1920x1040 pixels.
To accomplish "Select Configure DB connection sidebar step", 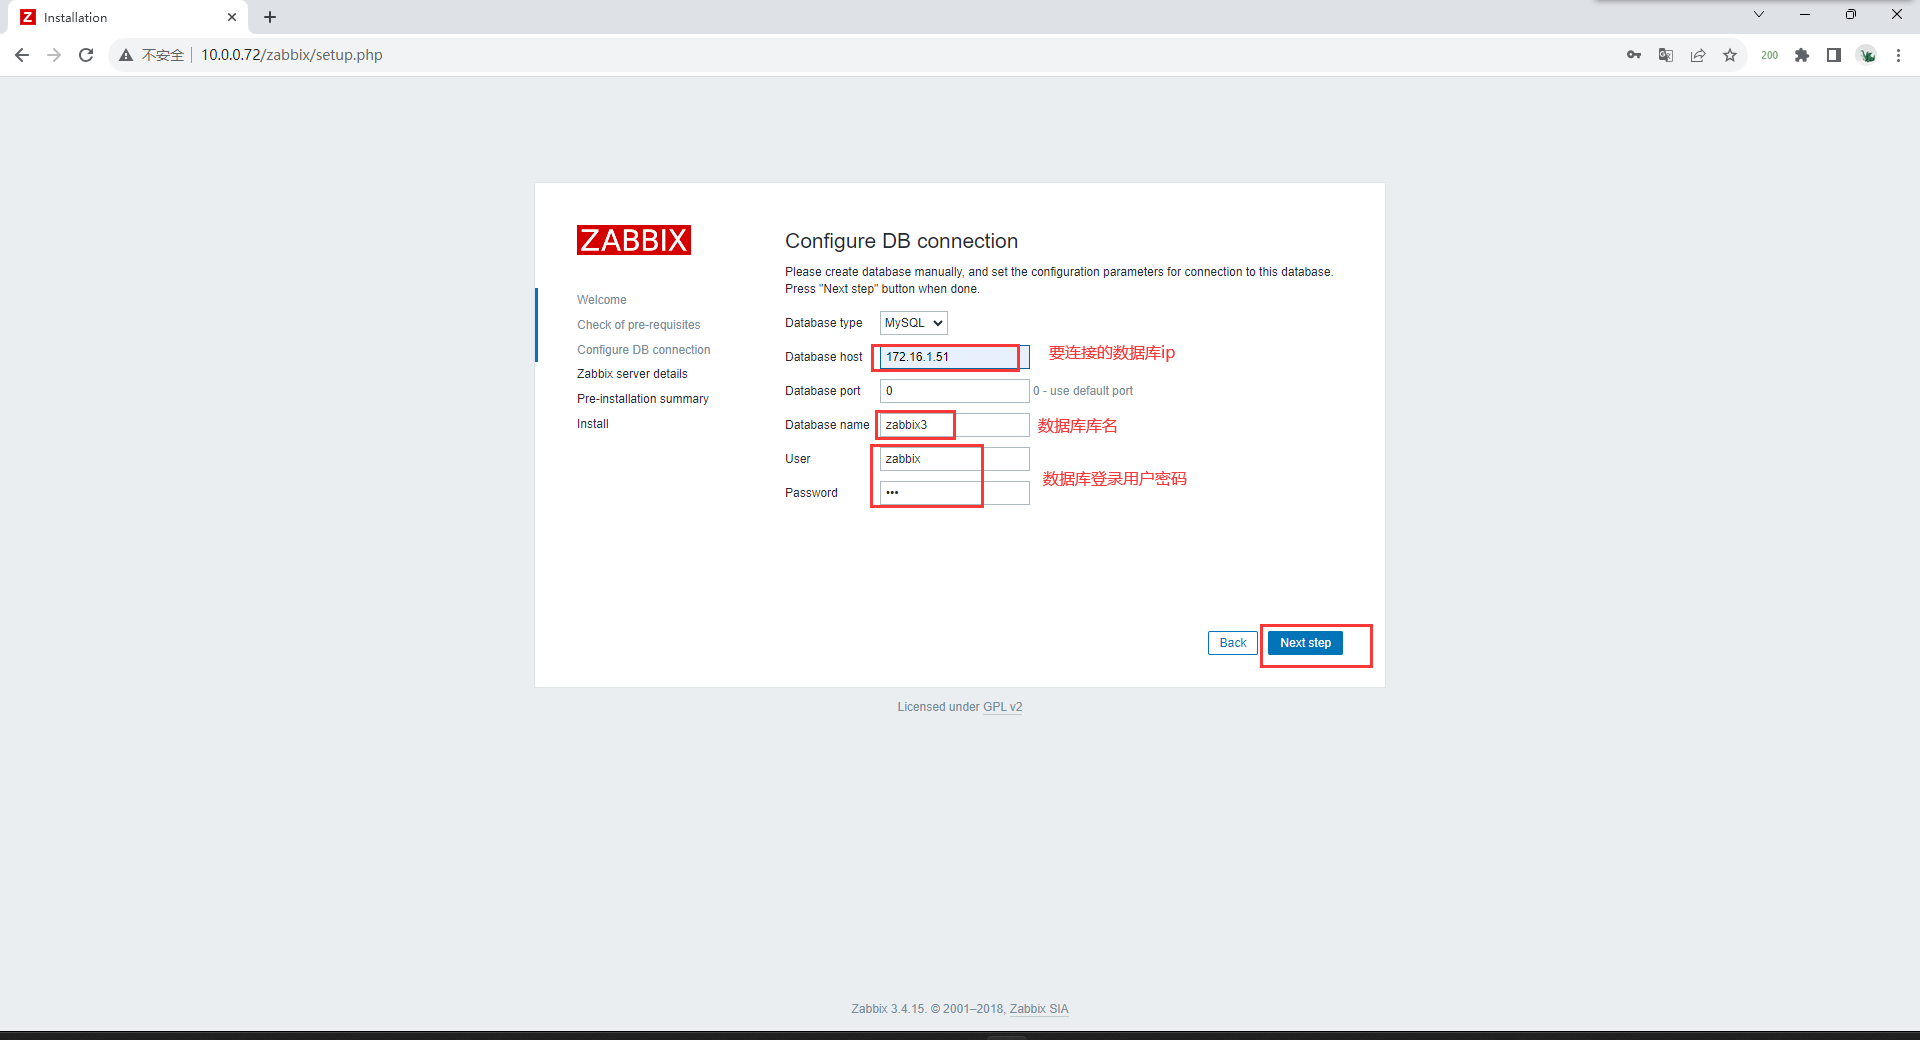I will [x=643, y=350].
